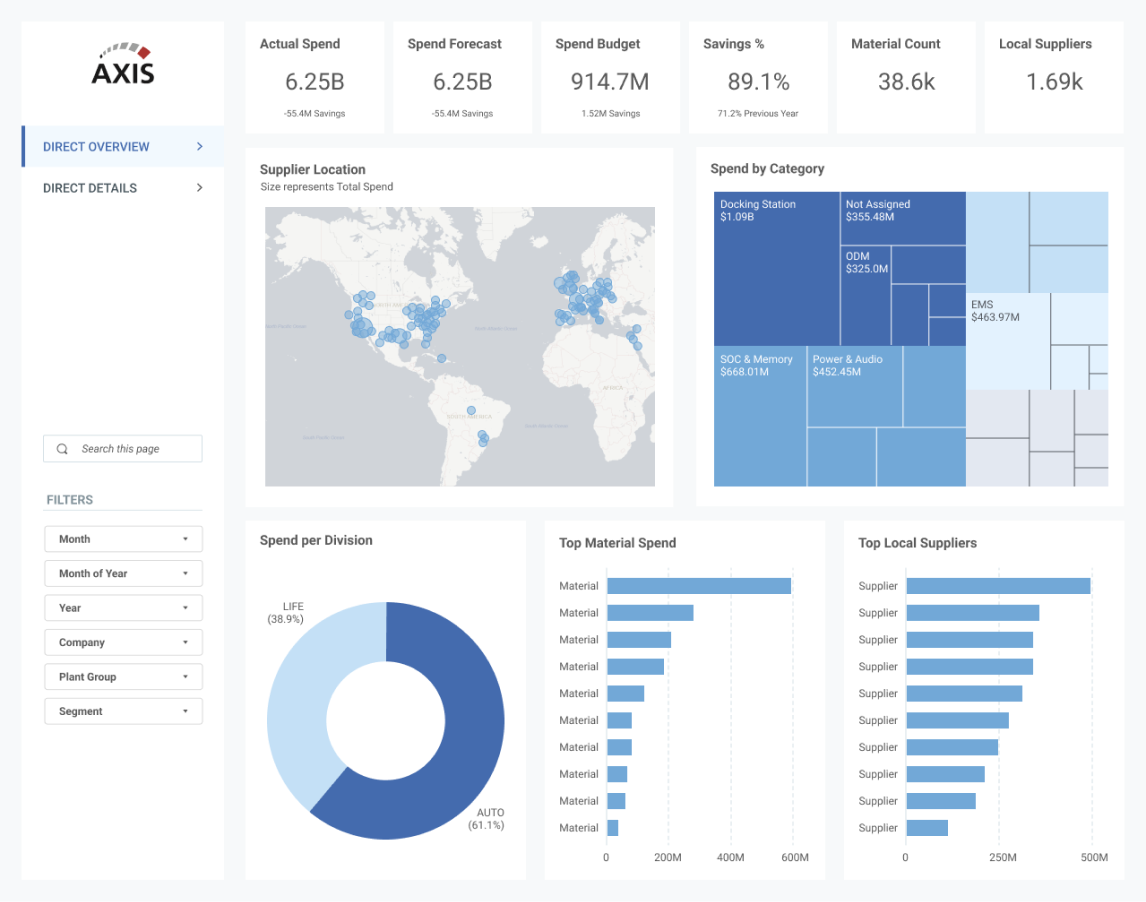This screenshot has height=902, width=1146.
Task: Expand the Month filter dropdown
Action: (123, 539)
